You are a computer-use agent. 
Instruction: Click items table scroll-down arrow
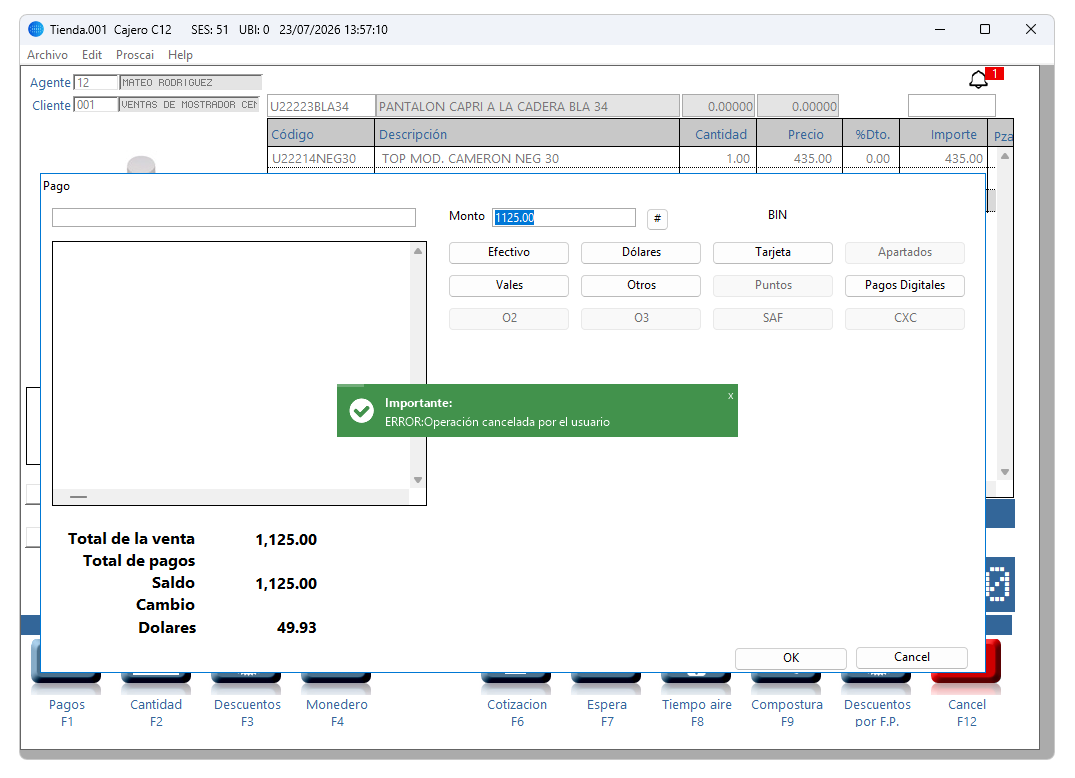tap(1004, 472)
